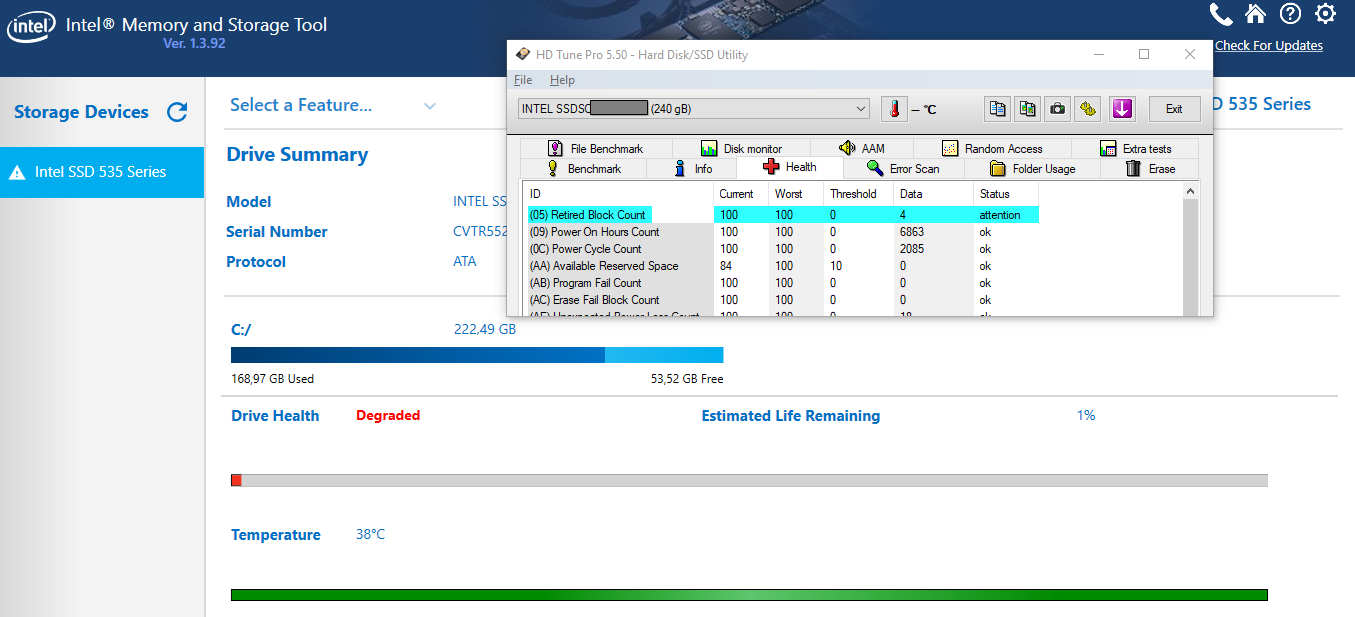Viewport: 1355px width, 617px height.
Task: Click the ID column header
Action: click(x=619, y=194)
